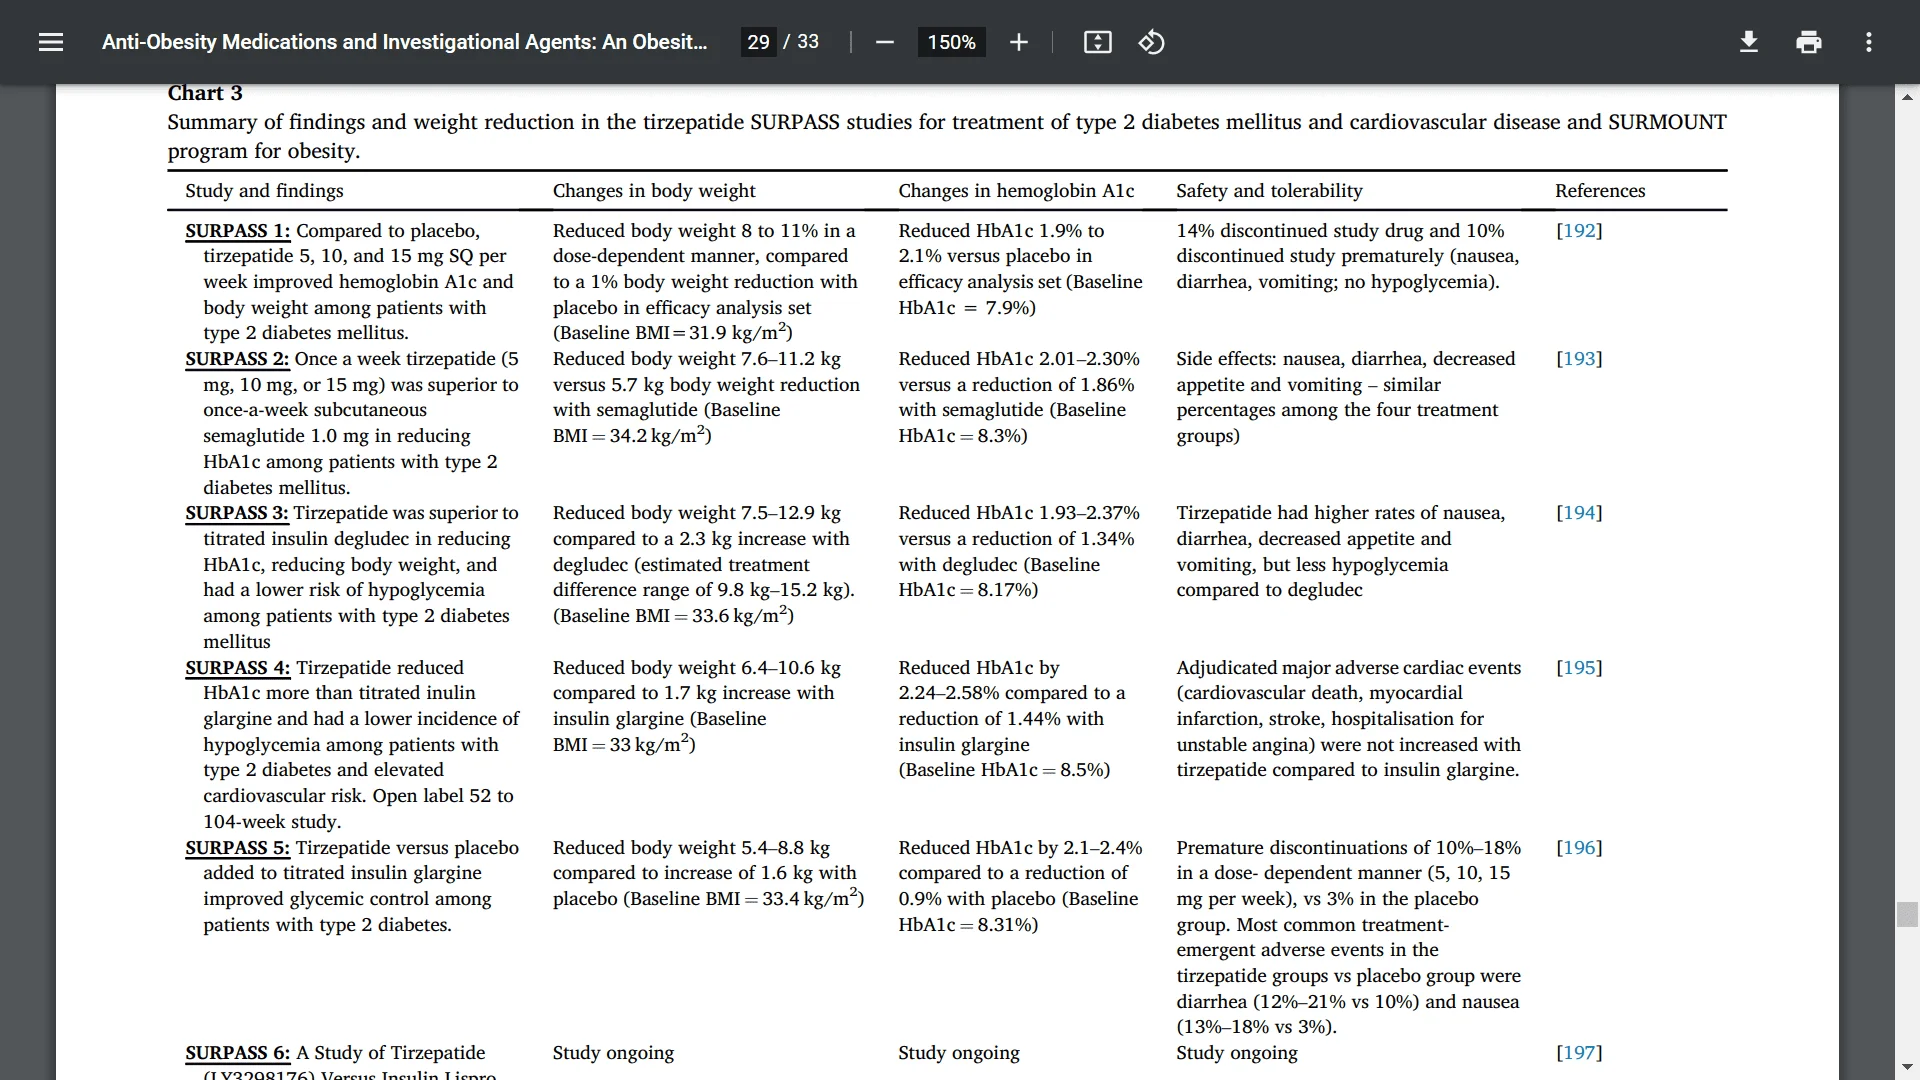This screenshot has width=1920, height=1080.
Task: Click the 'SURPASS 3:' study label
Action: click(237, 513)
